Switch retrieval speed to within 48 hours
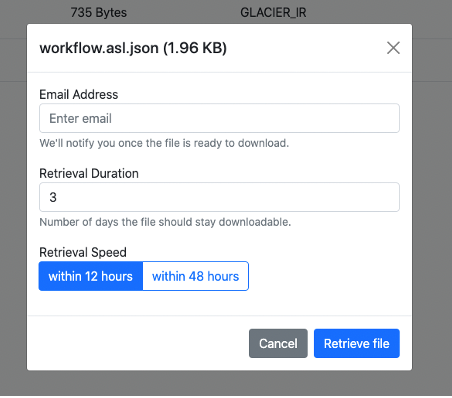This screenshot has height=398, width=452. pos(196,276)
